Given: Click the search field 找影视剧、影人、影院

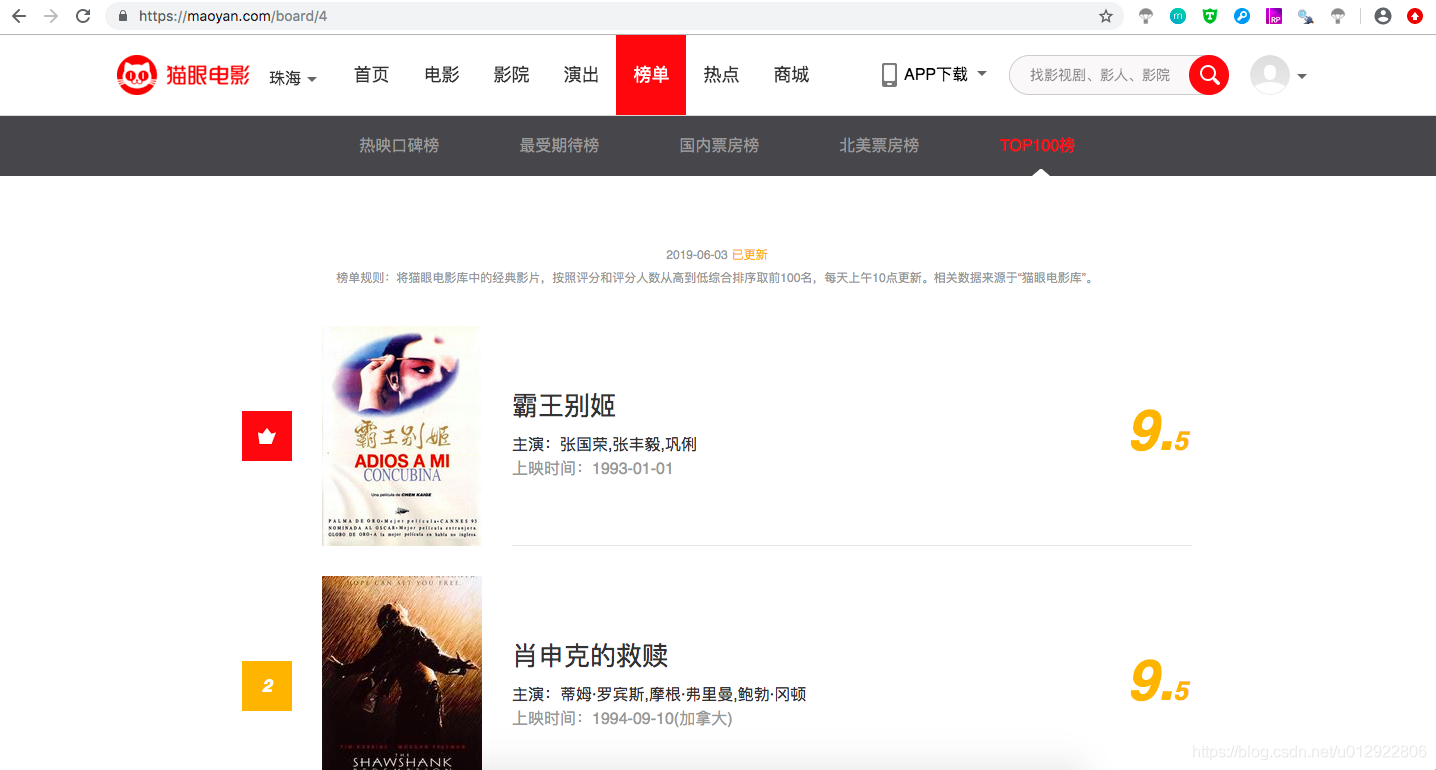Looking at the screenshot, I should coord(1100,75).
